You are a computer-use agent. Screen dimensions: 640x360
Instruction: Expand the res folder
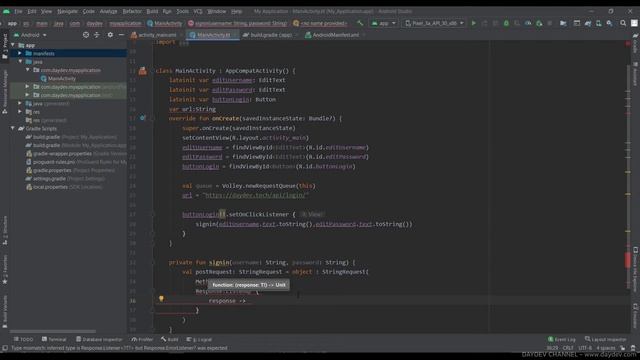[x=20, y=112]
